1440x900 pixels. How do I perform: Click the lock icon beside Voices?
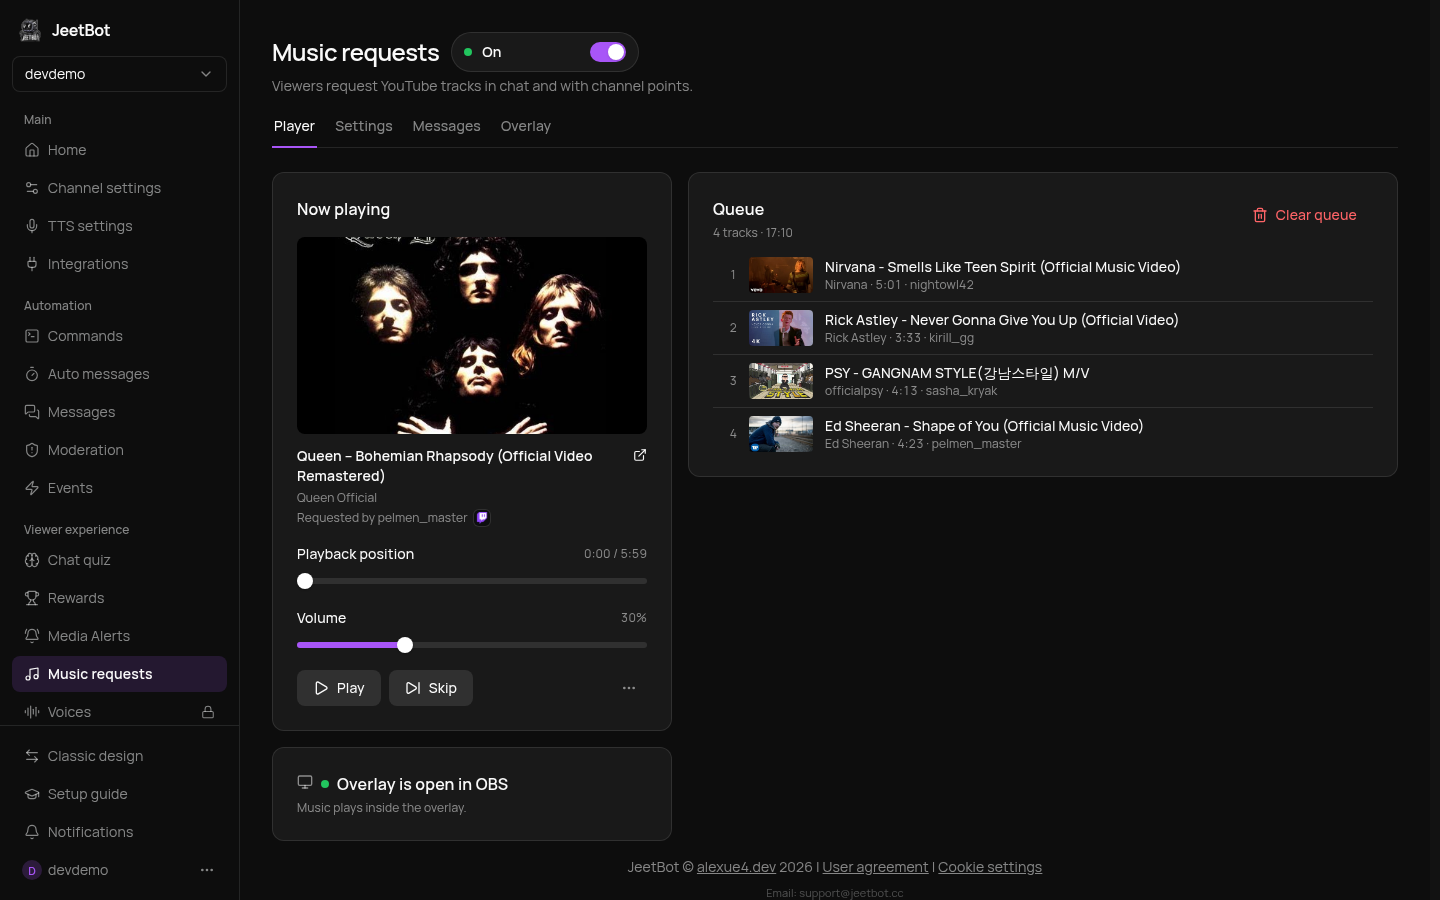[208, 712]
